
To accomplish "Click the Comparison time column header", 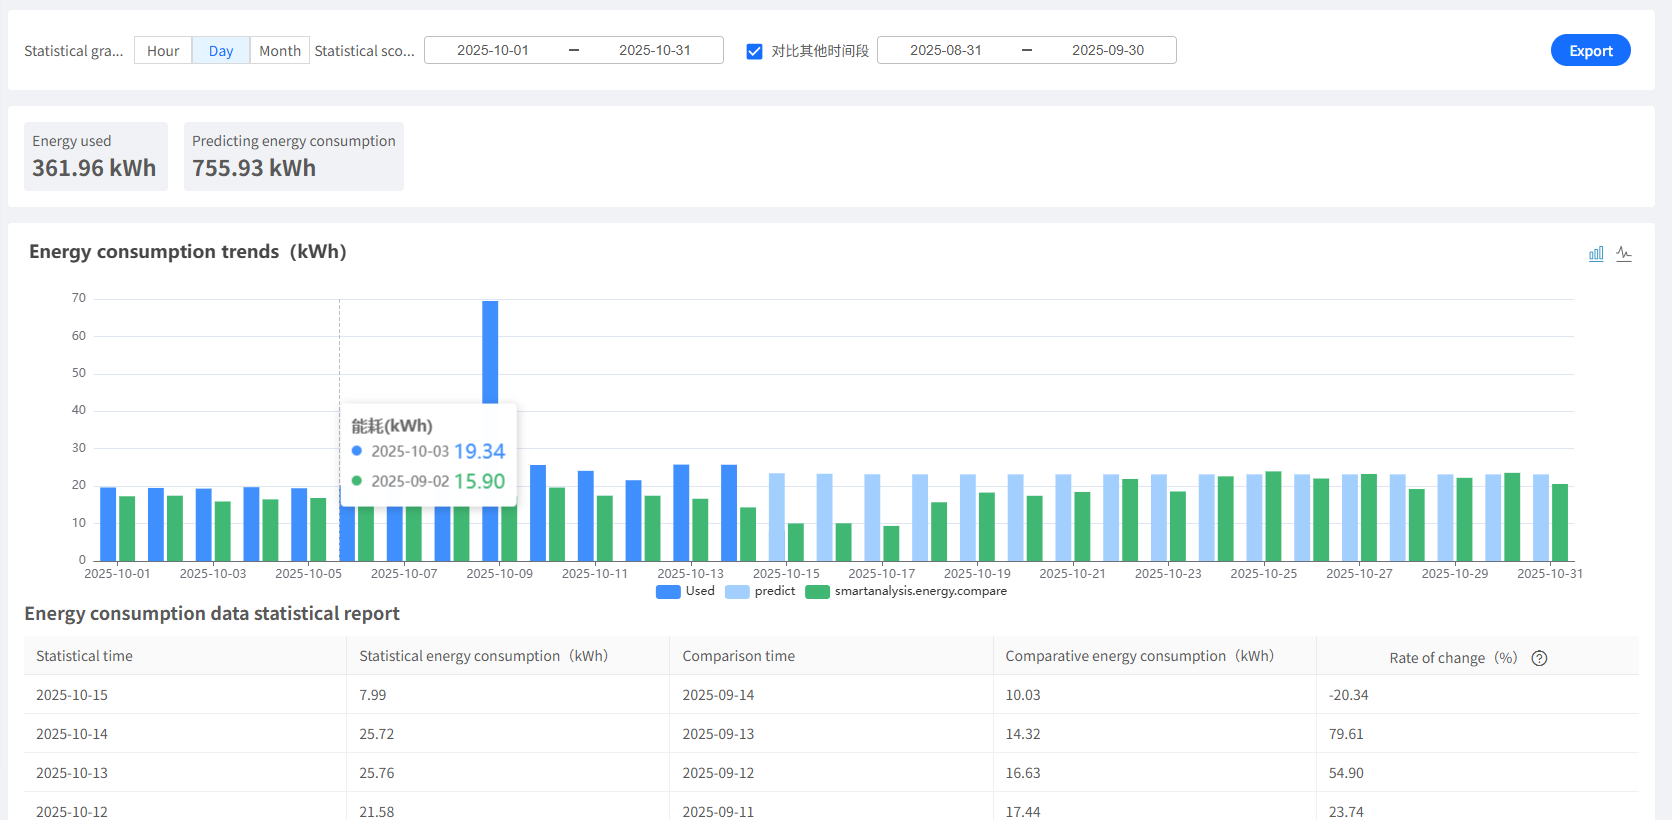I will pyautogui.click(x=831, y=656).
